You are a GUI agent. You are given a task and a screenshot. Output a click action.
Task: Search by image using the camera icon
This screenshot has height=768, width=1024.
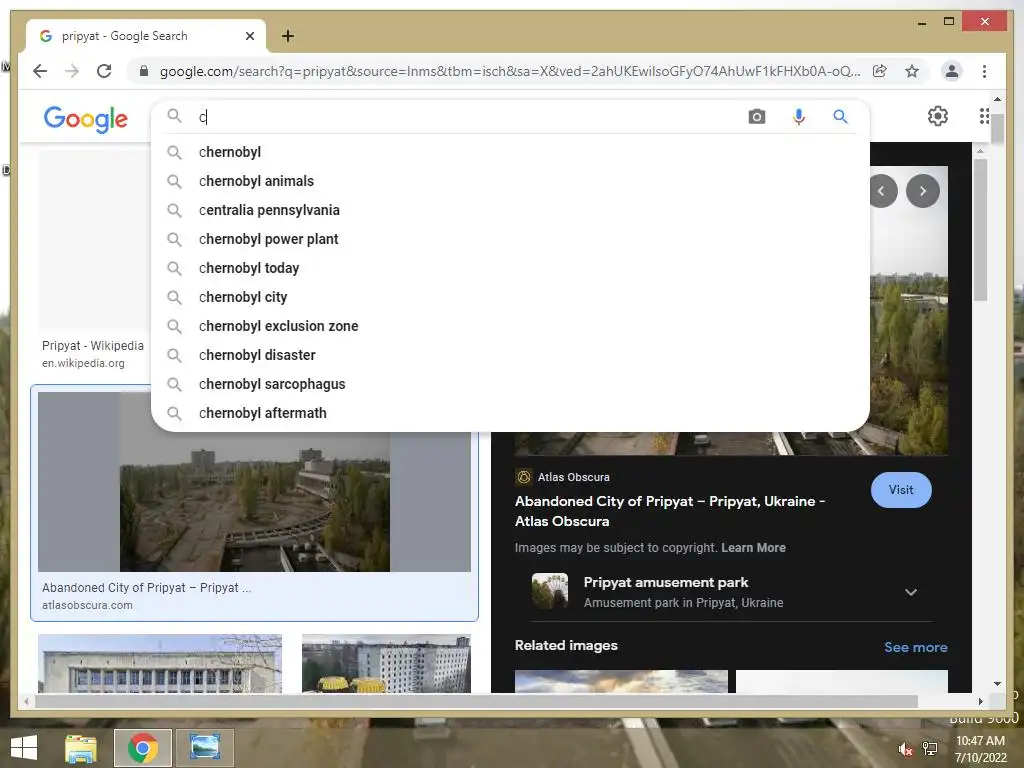click(756, 117)
